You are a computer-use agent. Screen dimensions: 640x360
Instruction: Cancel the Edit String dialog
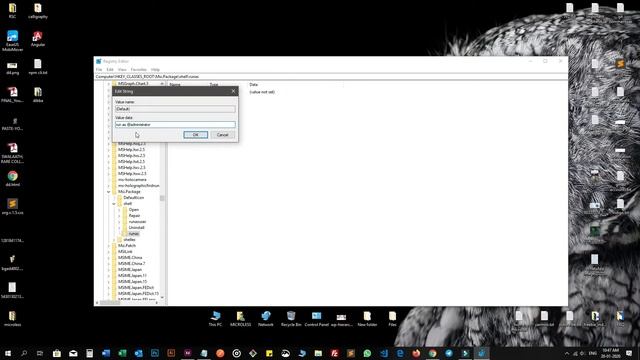pos(222,135)
